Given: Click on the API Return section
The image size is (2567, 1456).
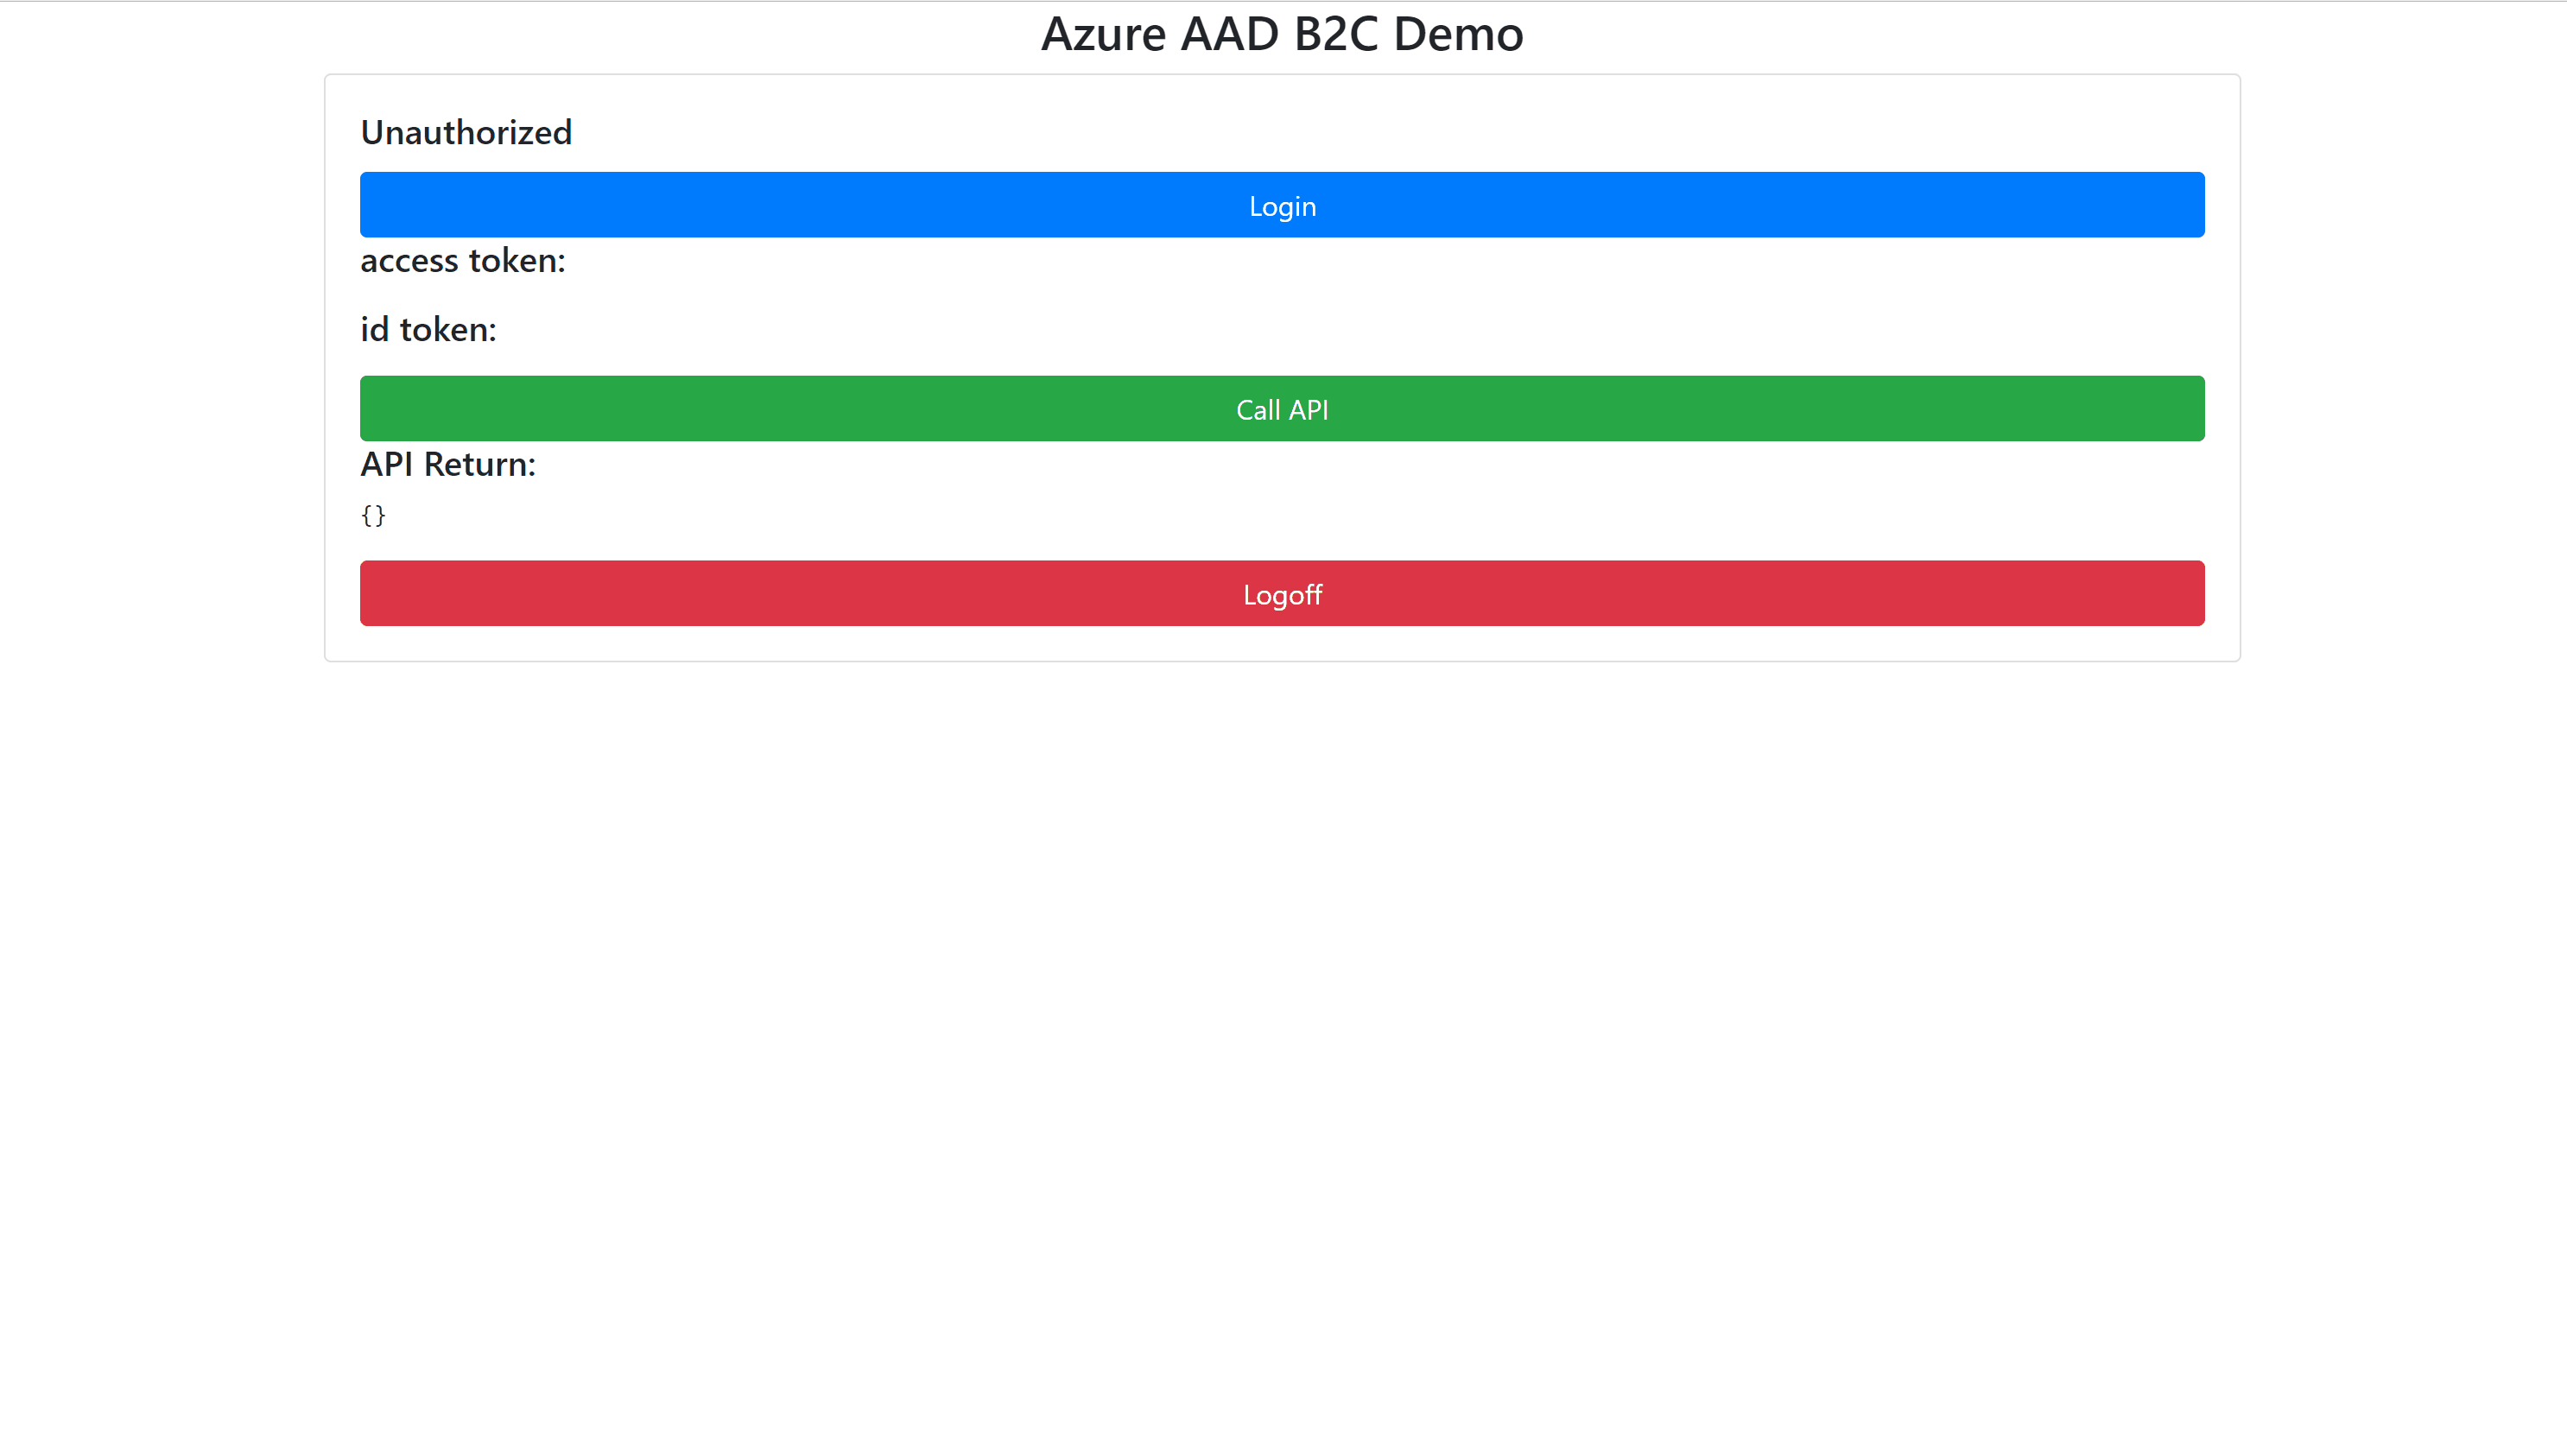Looking at the screenshot, I should [447, 464].
